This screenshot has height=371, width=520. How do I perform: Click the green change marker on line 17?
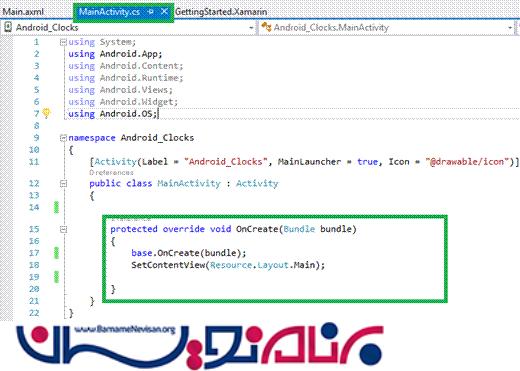(x=56, y=253)
